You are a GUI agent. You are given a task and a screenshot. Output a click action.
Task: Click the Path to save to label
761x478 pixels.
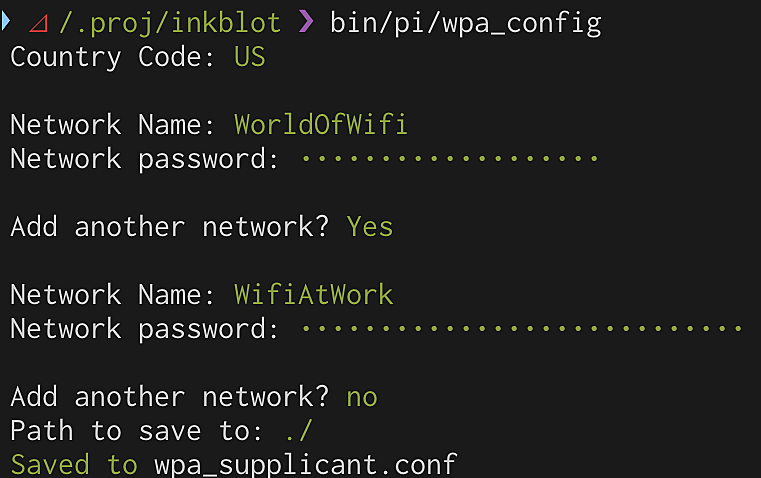tap(136, 431)
